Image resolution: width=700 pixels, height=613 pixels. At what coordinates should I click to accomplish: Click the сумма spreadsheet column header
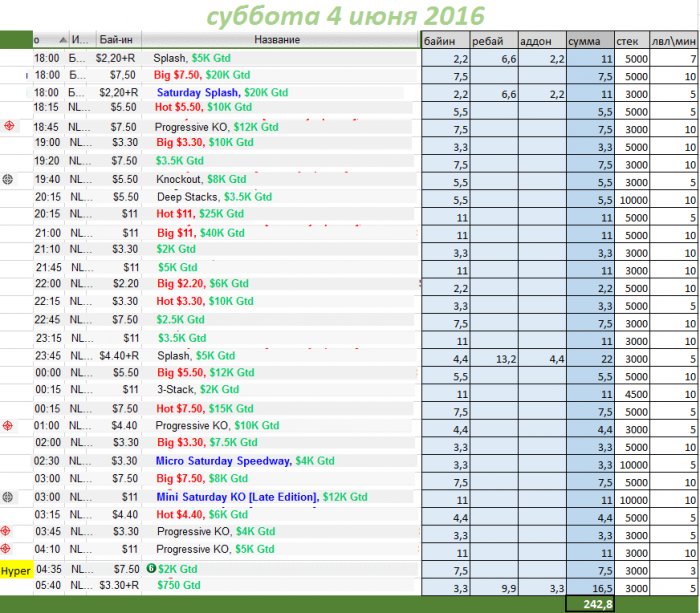tap(590, 41)
